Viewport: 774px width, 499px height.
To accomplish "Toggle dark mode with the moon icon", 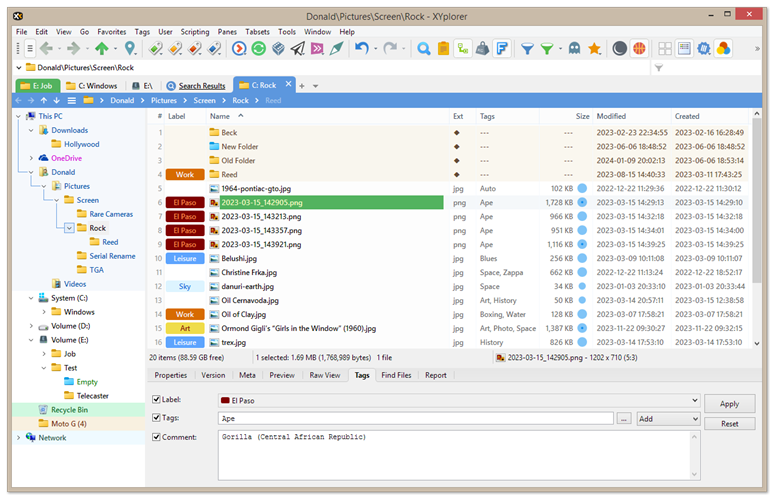I will (619, 48).
